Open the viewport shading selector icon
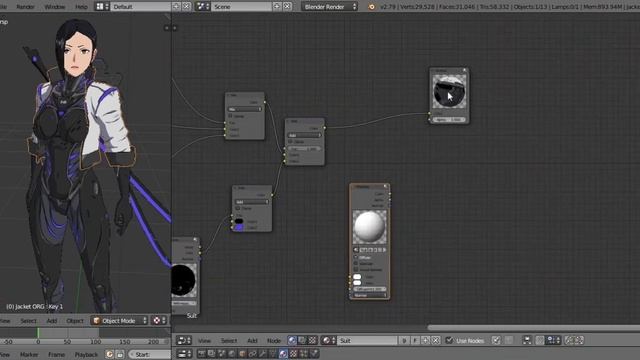Image resolution: width=640 pixels, height=360 pixels. [x=159, y=321]
